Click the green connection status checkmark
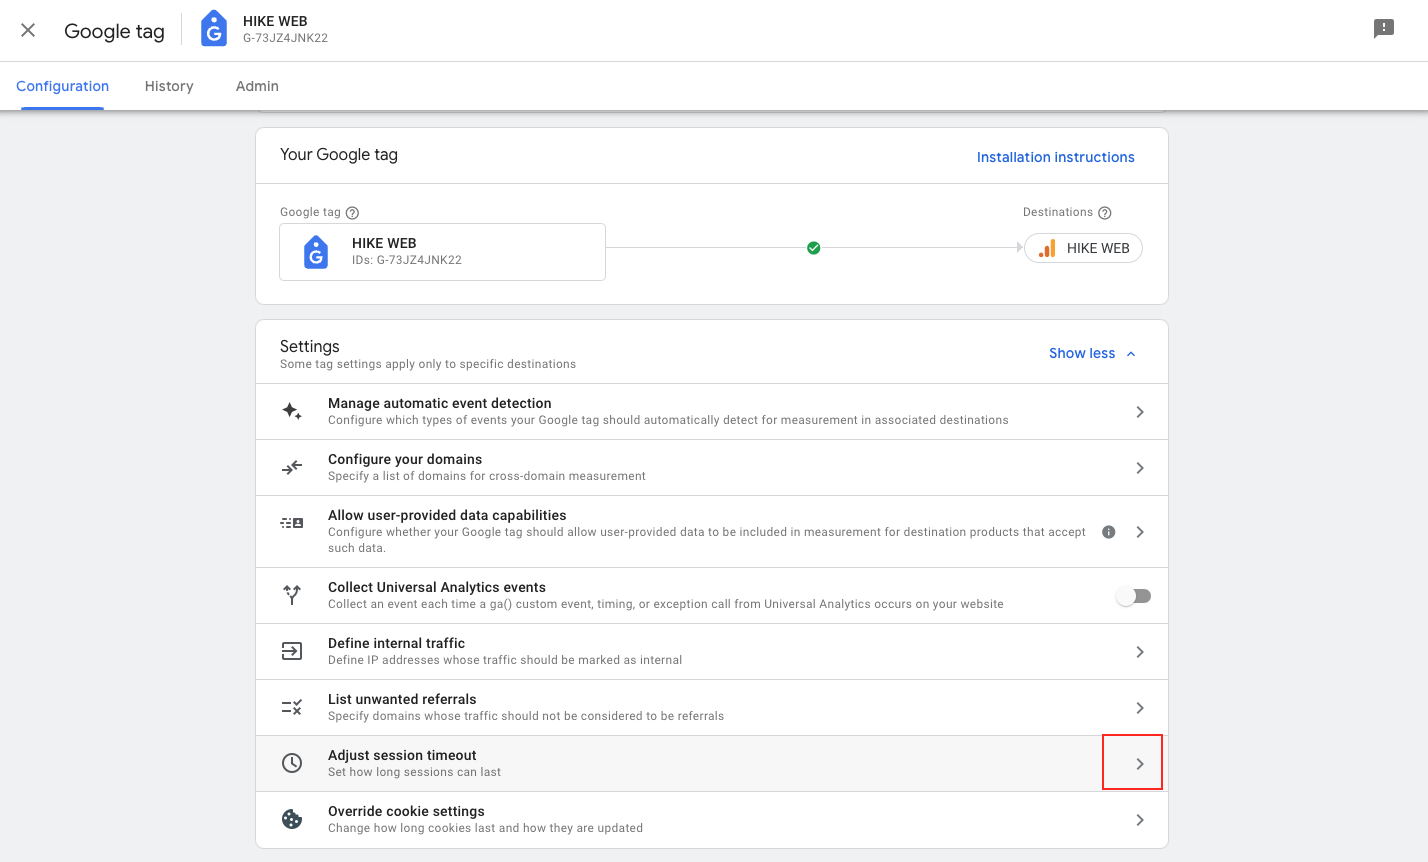Image resolution: width=1428 pixels, height=862 pixels. point(814,248)
